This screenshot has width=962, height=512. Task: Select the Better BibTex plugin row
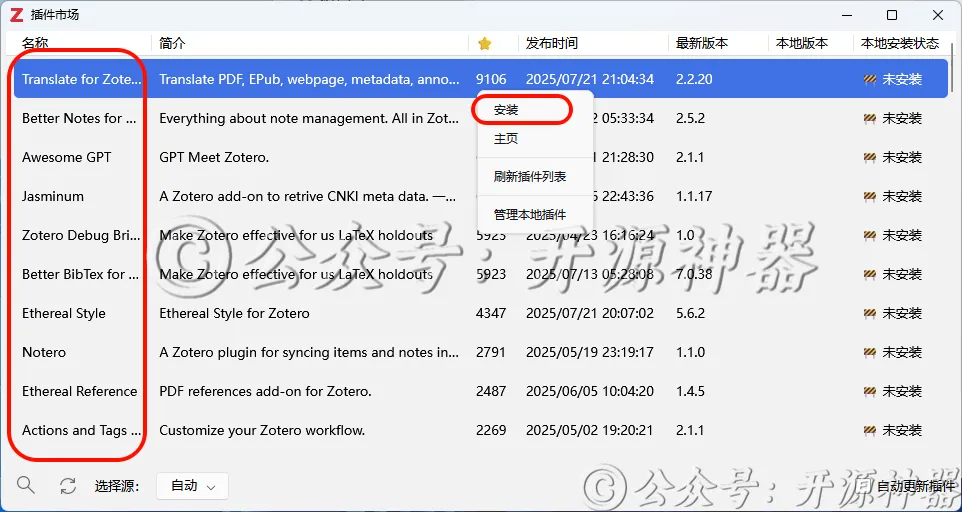[481, 274]
